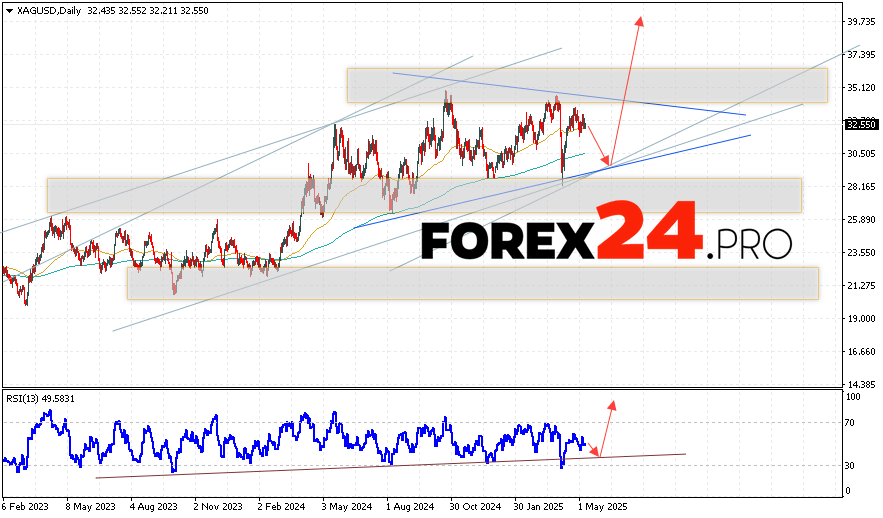
Task: Select the lowest gray support zone rectangle
Action: [x=472, y=283]
